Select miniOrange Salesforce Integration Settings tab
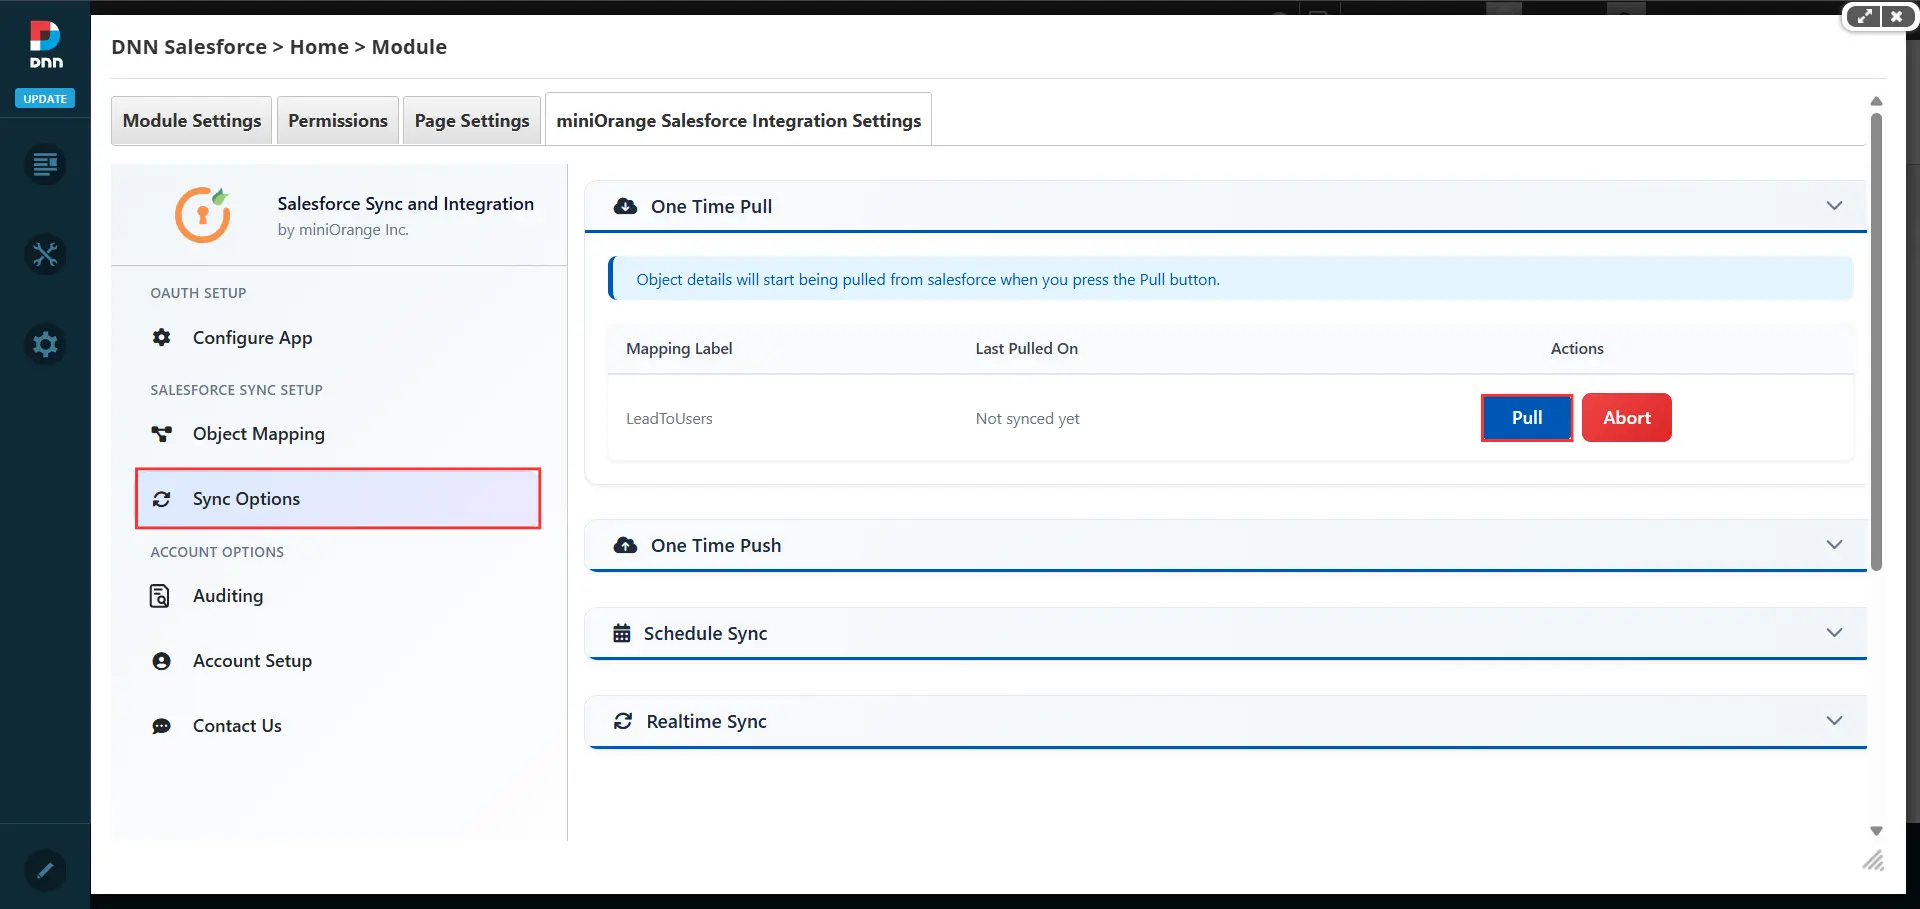 738,120
